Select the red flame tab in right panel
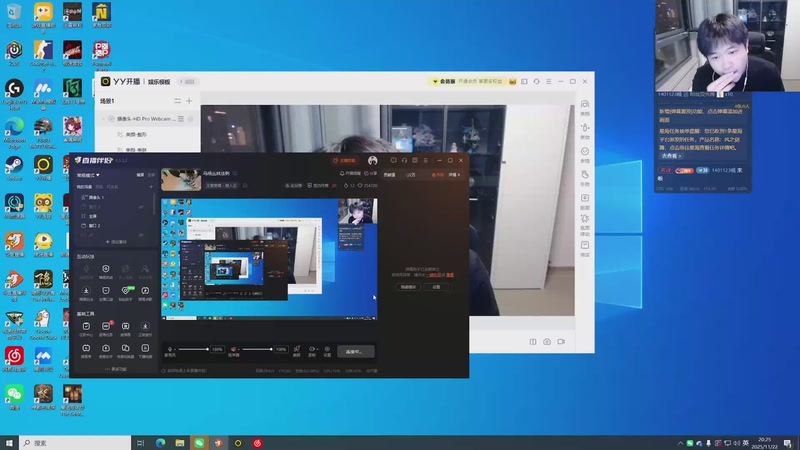Image resolution: width=800 pixels, height=450 pixels. click(438, 175)
